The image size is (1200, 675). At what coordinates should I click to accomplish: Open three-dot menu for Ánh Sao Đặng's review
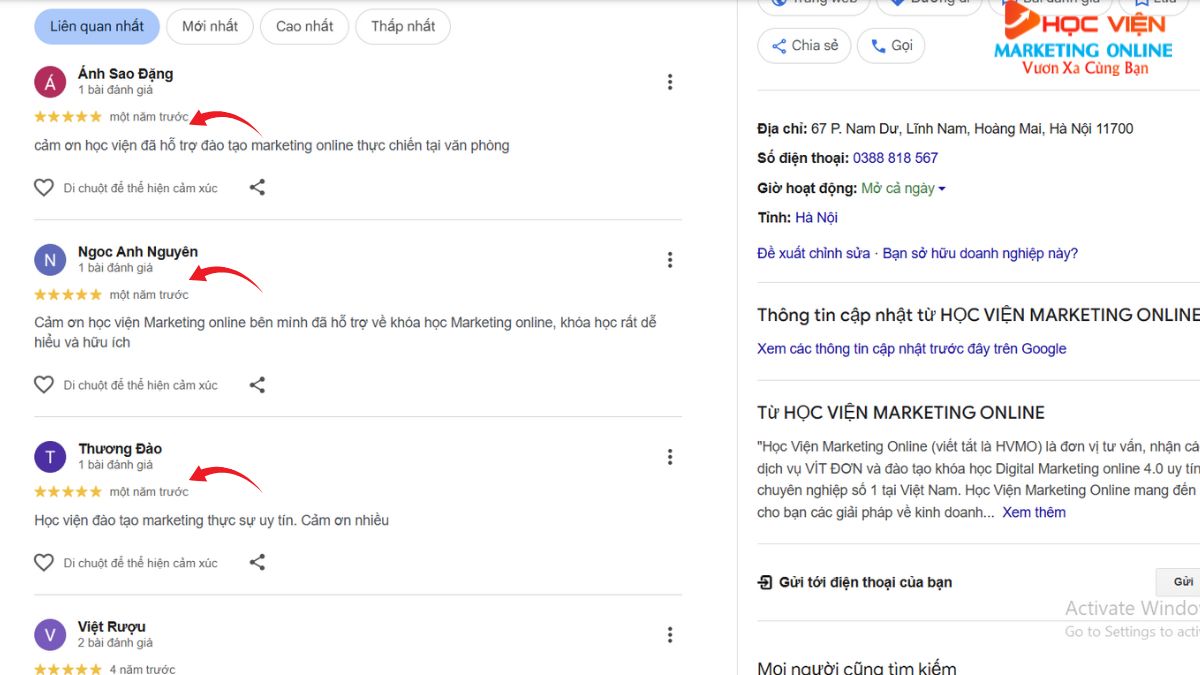click(670, 82)
